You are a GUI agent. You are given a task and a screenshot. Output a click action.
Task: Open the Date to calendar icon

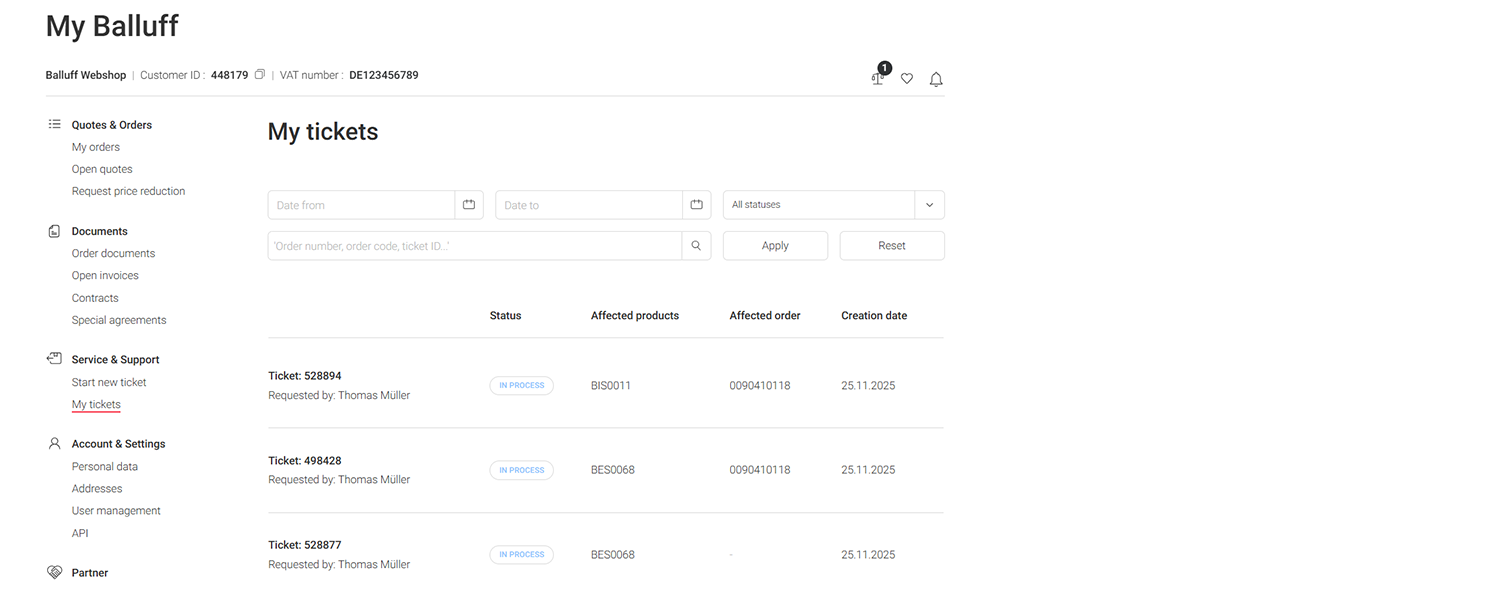coord(697,205)
